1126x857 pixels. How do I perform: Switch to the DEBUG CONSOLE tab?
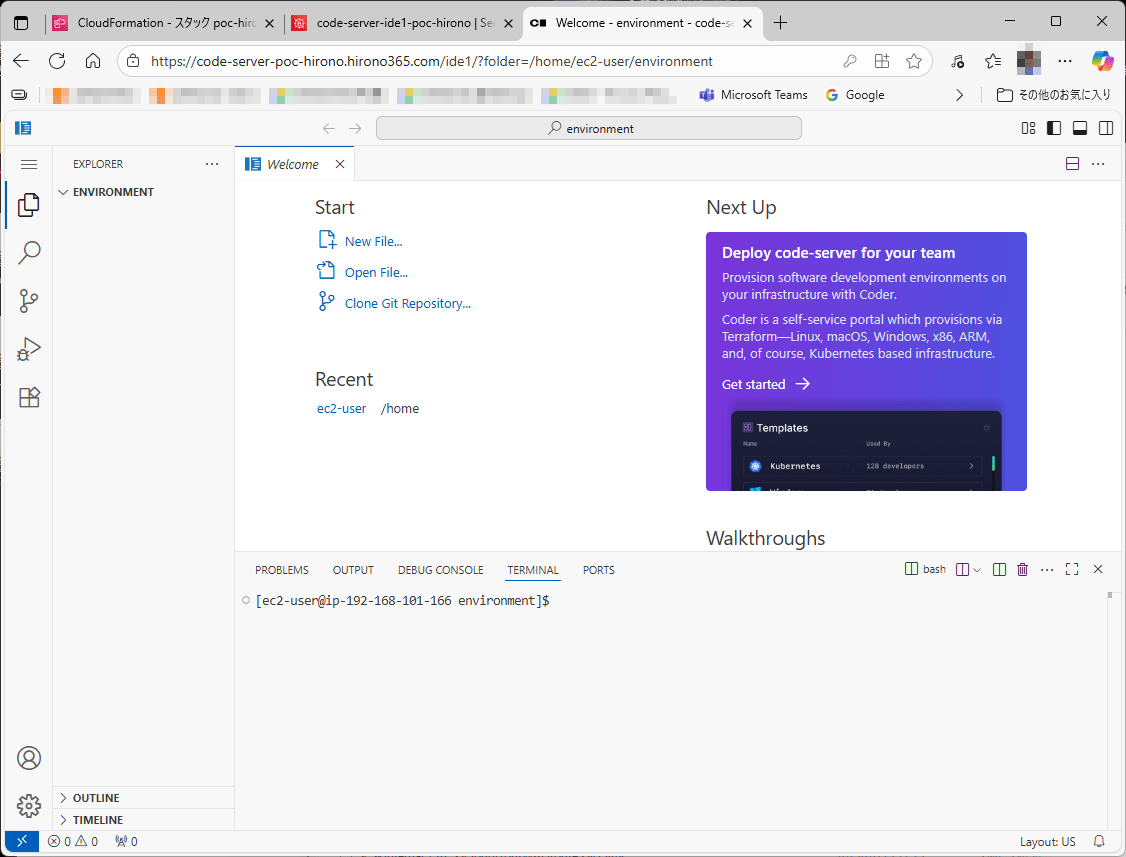pos(441,570)
